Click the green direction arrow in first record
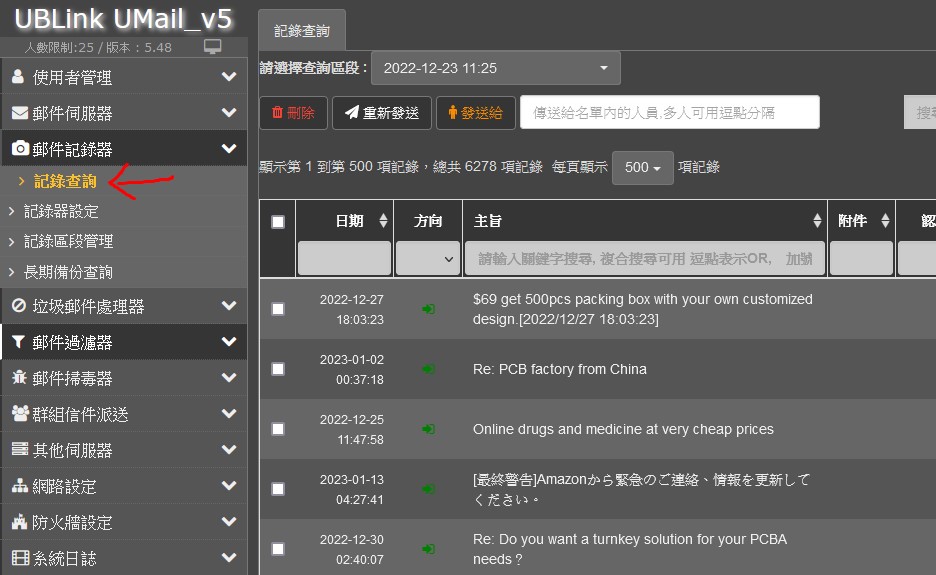 tap(428, 310)
